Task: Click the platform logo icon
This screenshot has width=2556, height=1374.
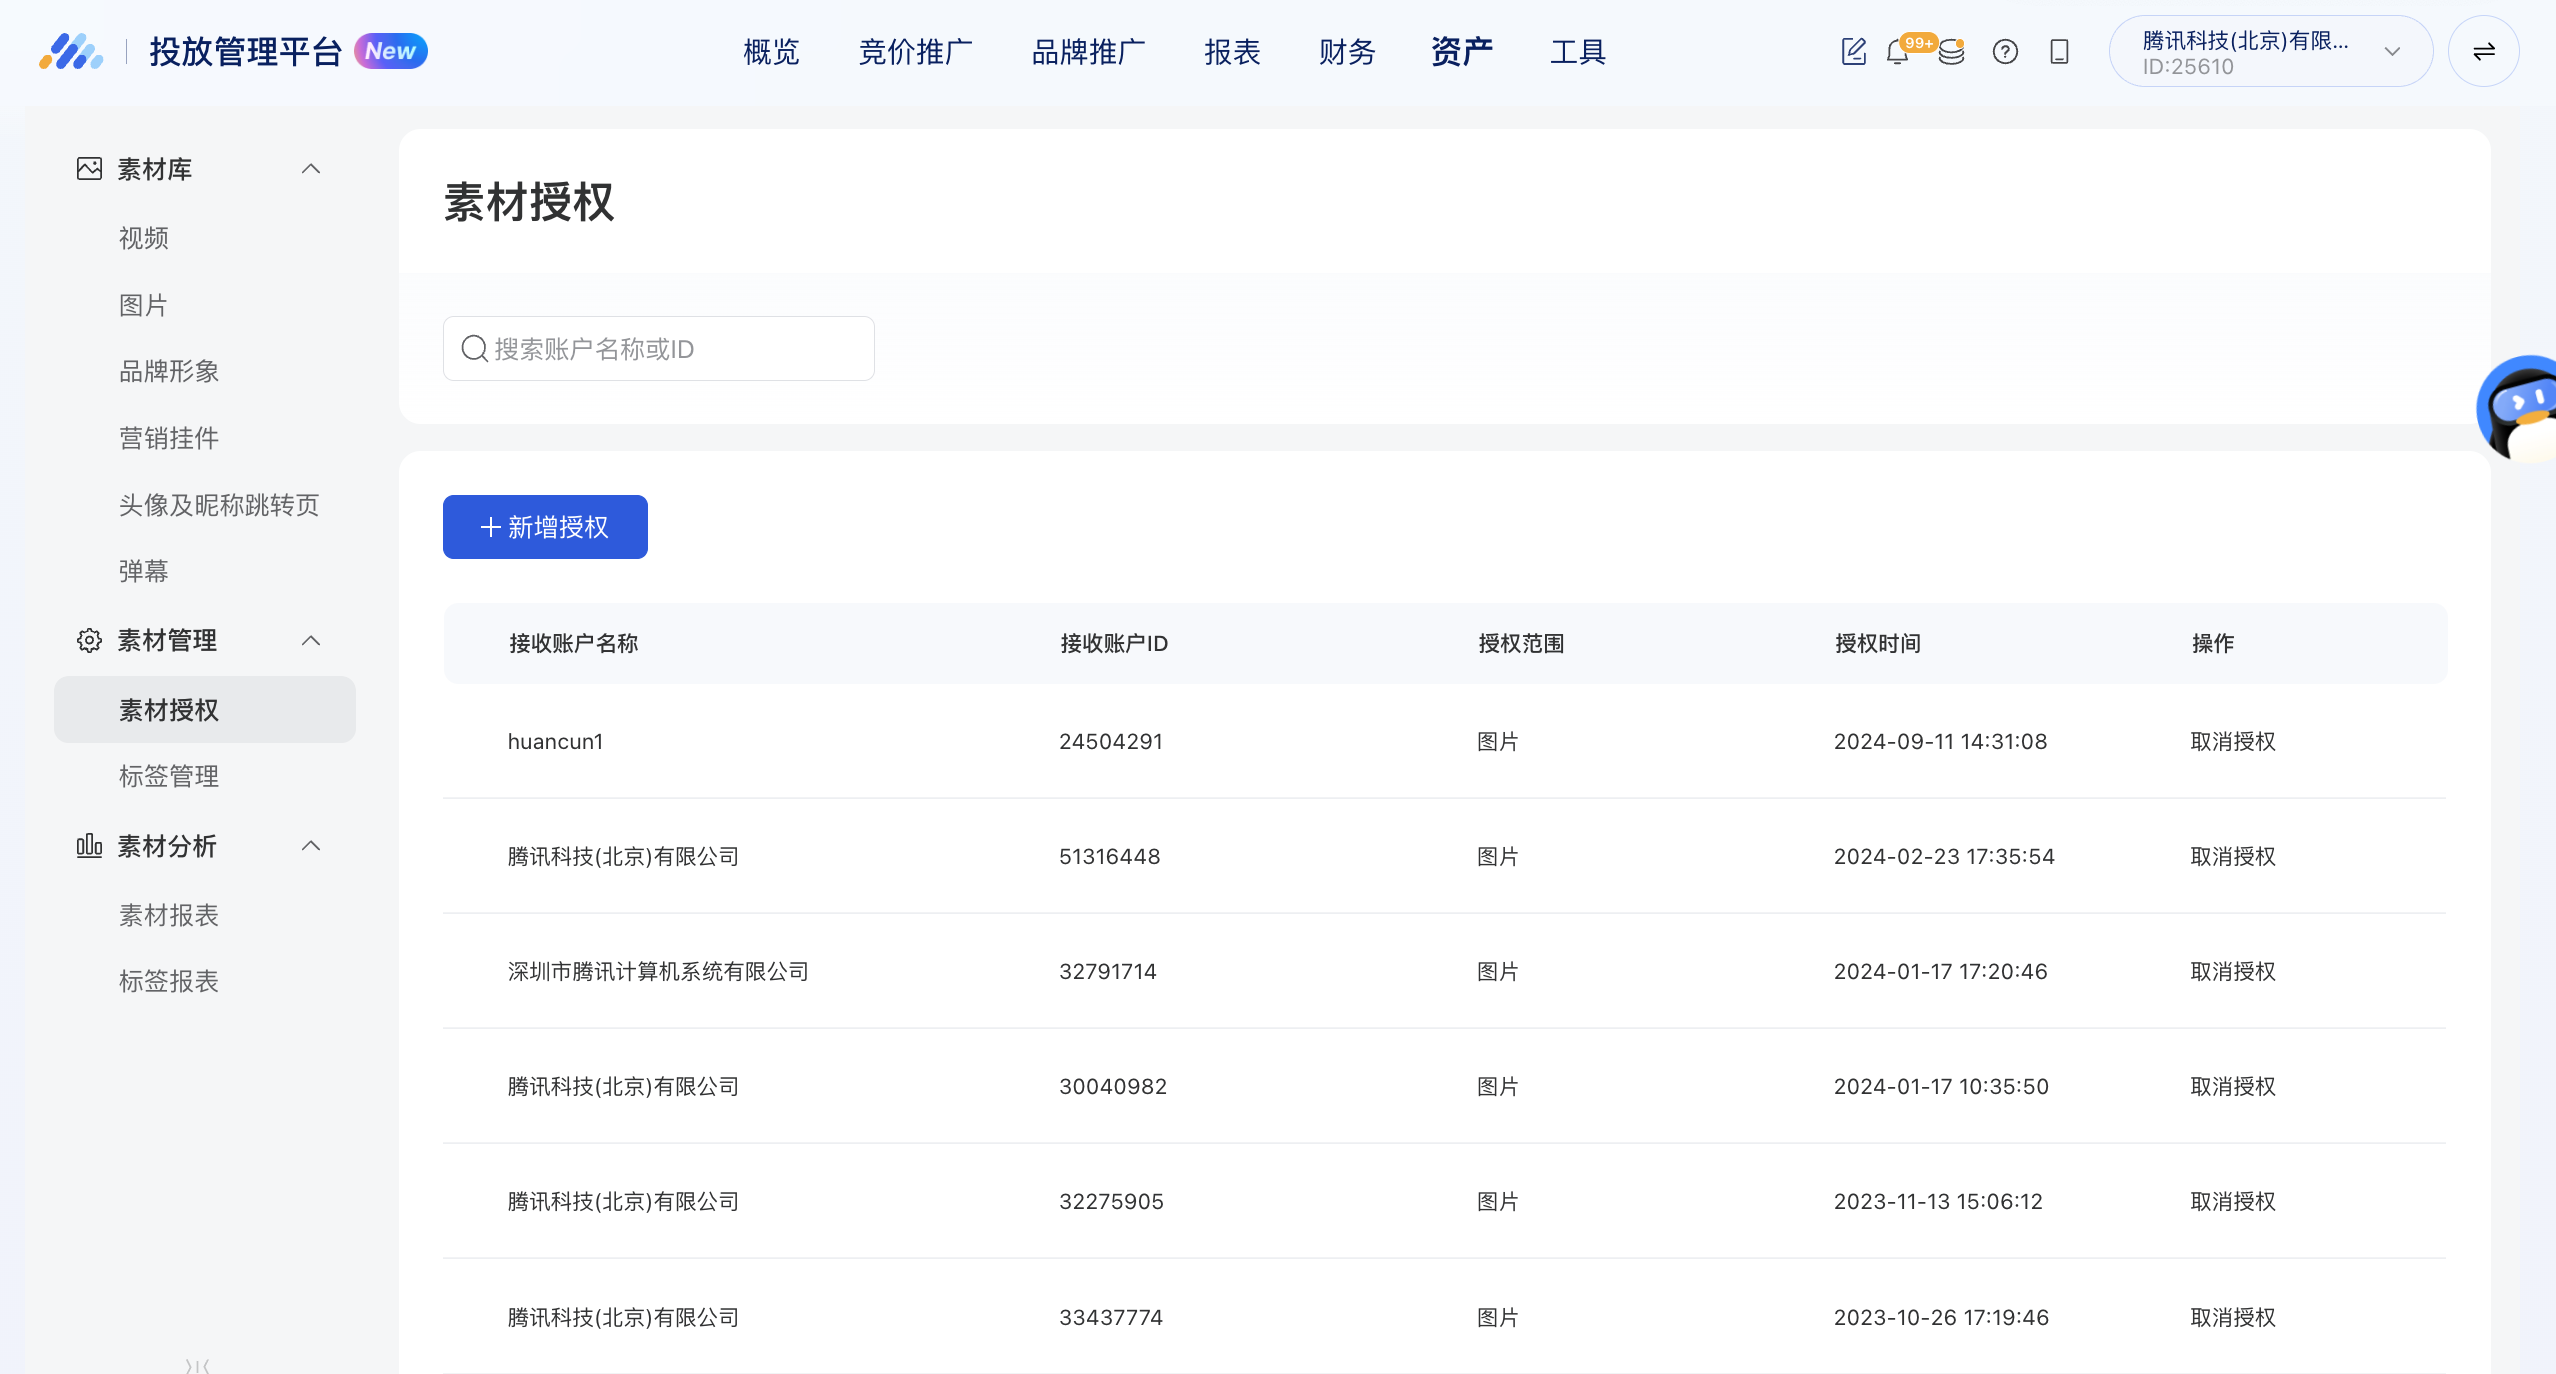Action: 70,52
